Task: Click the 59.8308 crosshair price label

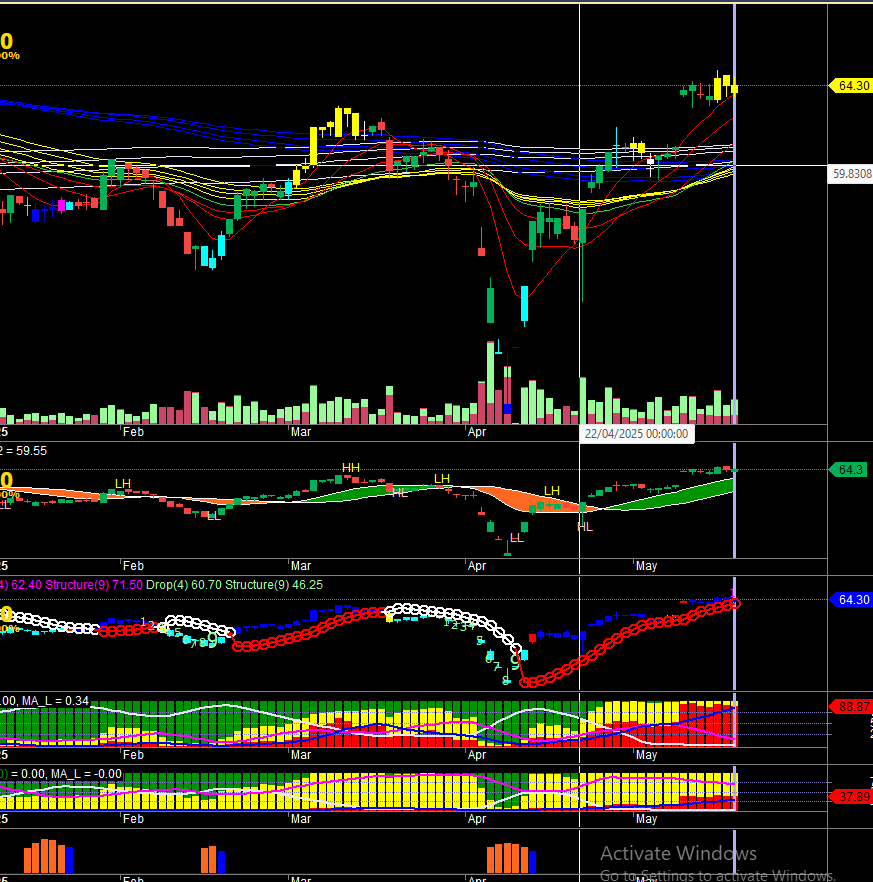Action: point(850,174)
